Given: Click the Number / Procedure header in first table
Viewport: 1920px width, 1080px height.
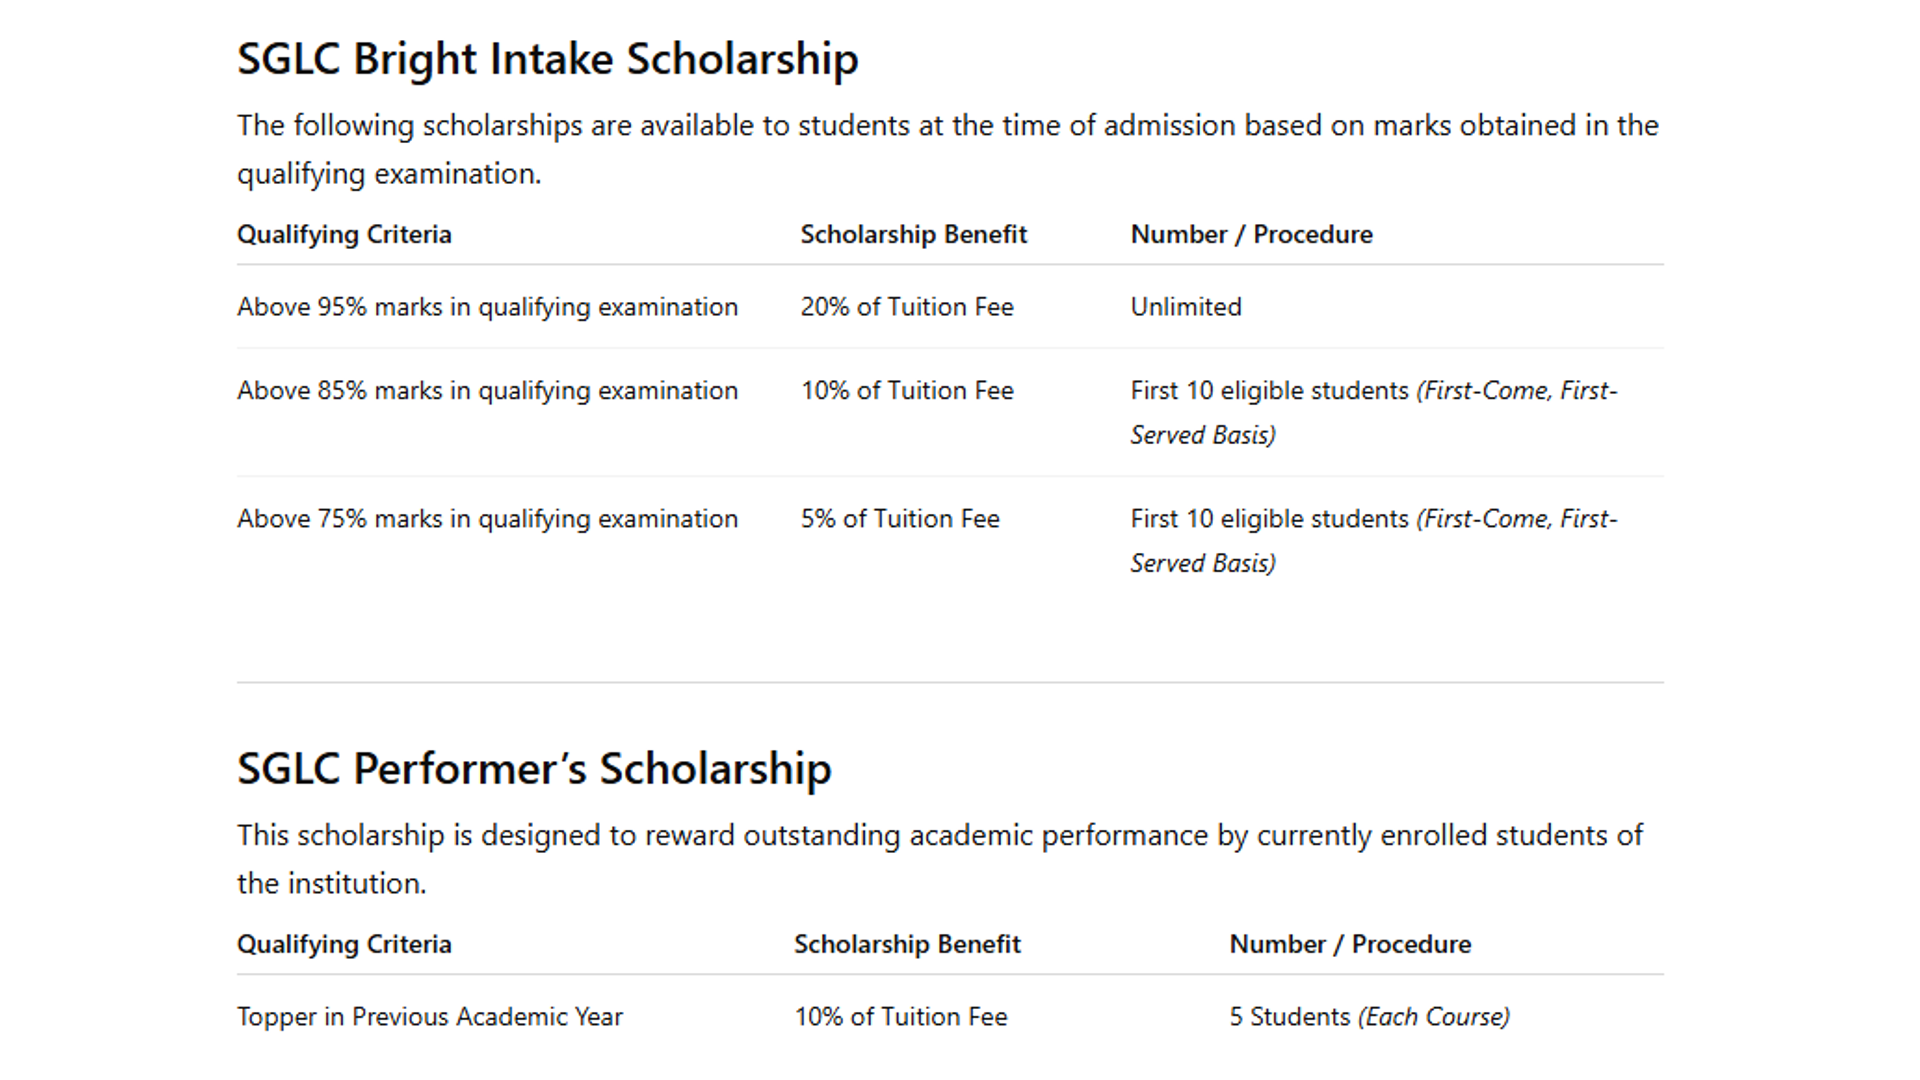Looking at the screenshot, I should (x=1251, y=234).
